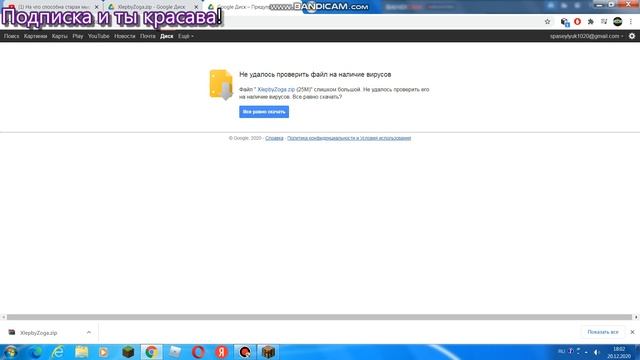Image resolution: width=640 pixels, height=360 pixels.
Task: Open Internet Explorer from the taskbar
Action: click(x=58, y=352)
